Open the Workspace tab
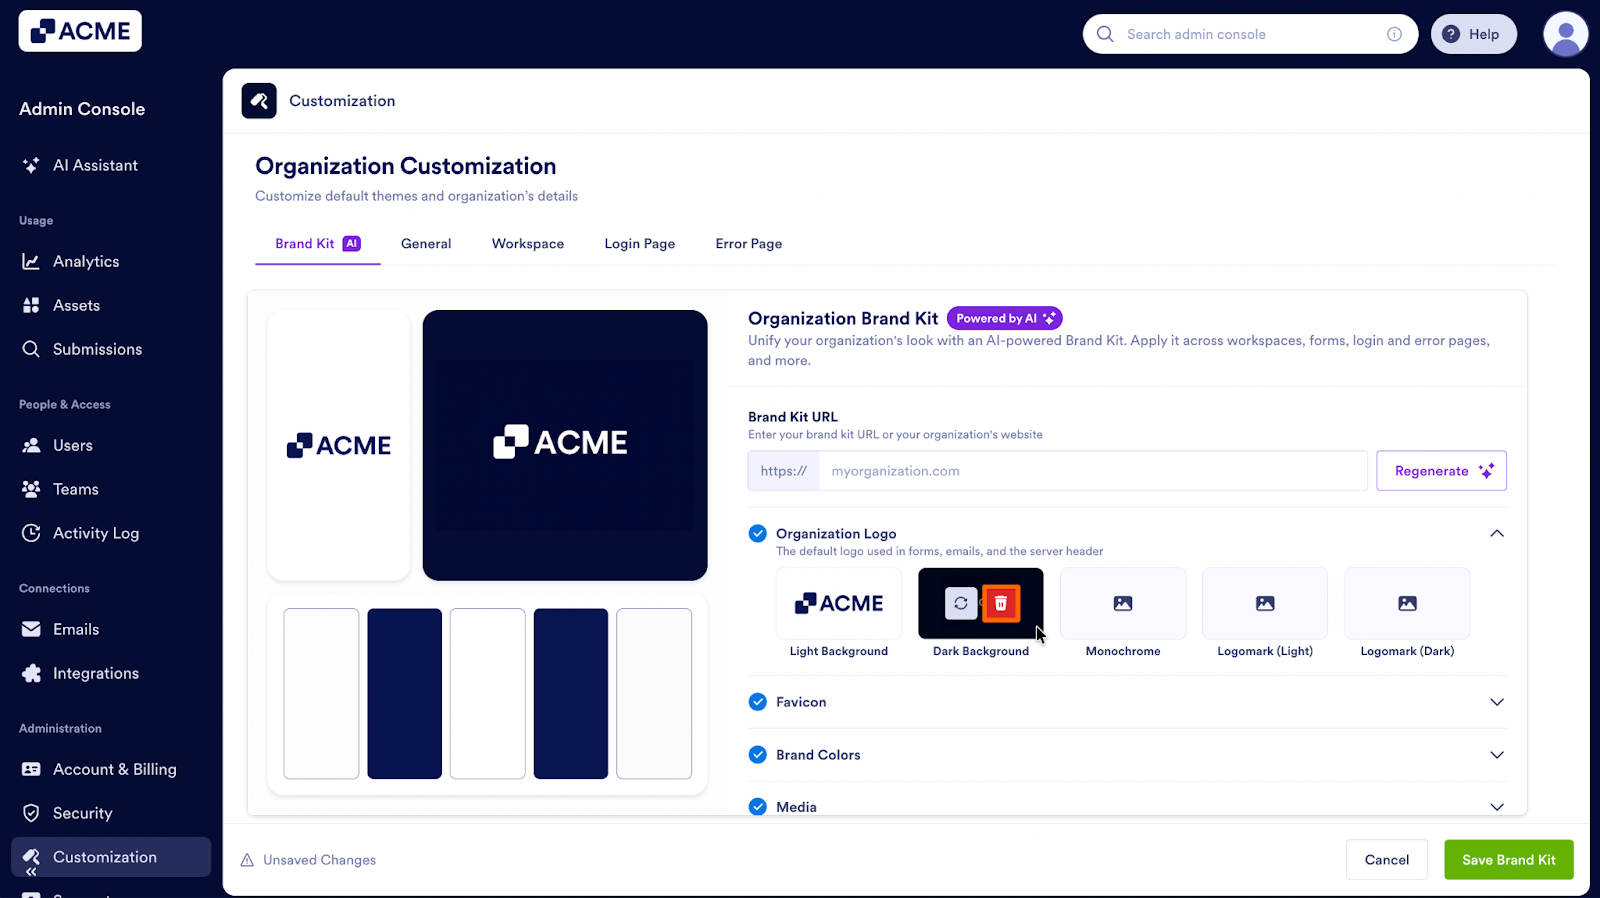This screenshot has height=898, width=1600. (528, 244)
